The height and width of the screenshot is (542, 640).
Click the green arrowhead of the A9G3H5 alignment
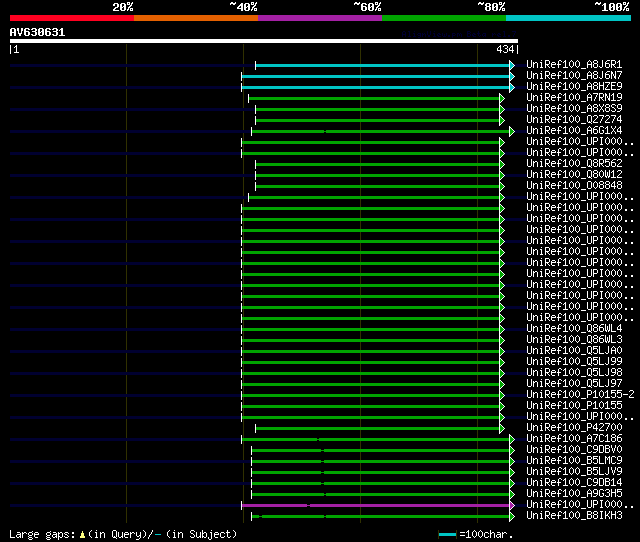[512, 495]
